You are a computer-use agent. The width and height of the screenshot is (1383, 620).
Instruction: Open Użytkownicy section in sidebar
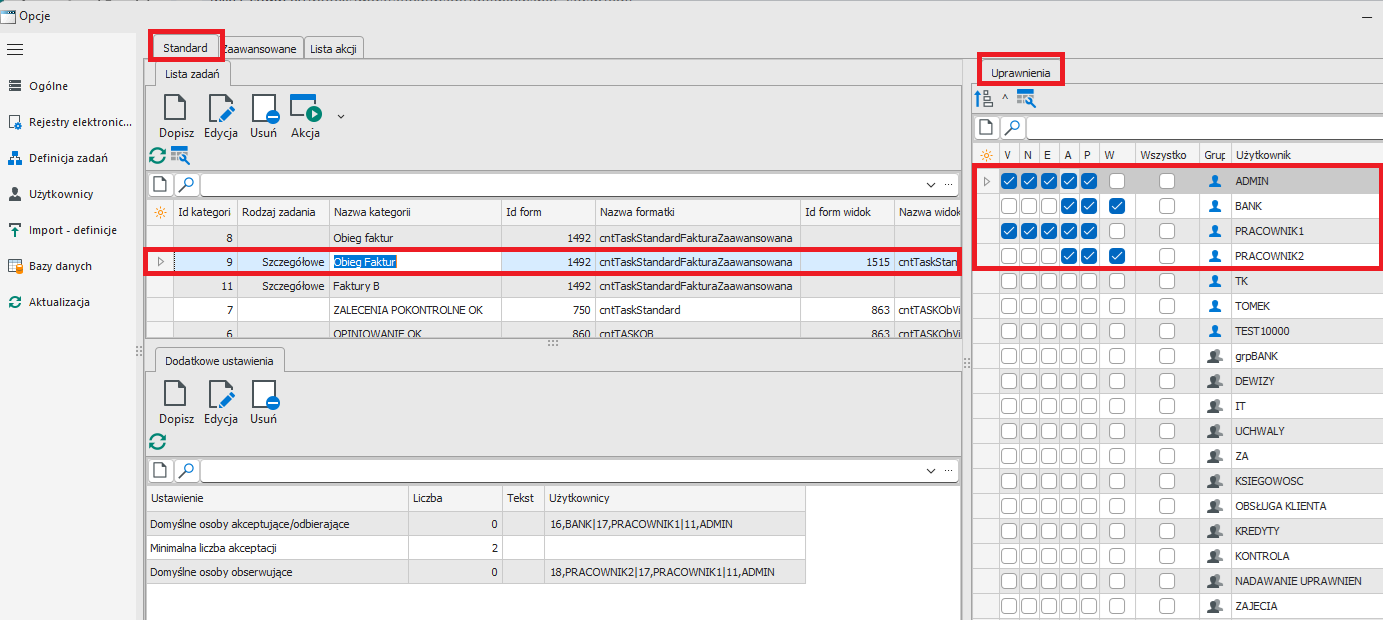point(61,194)
